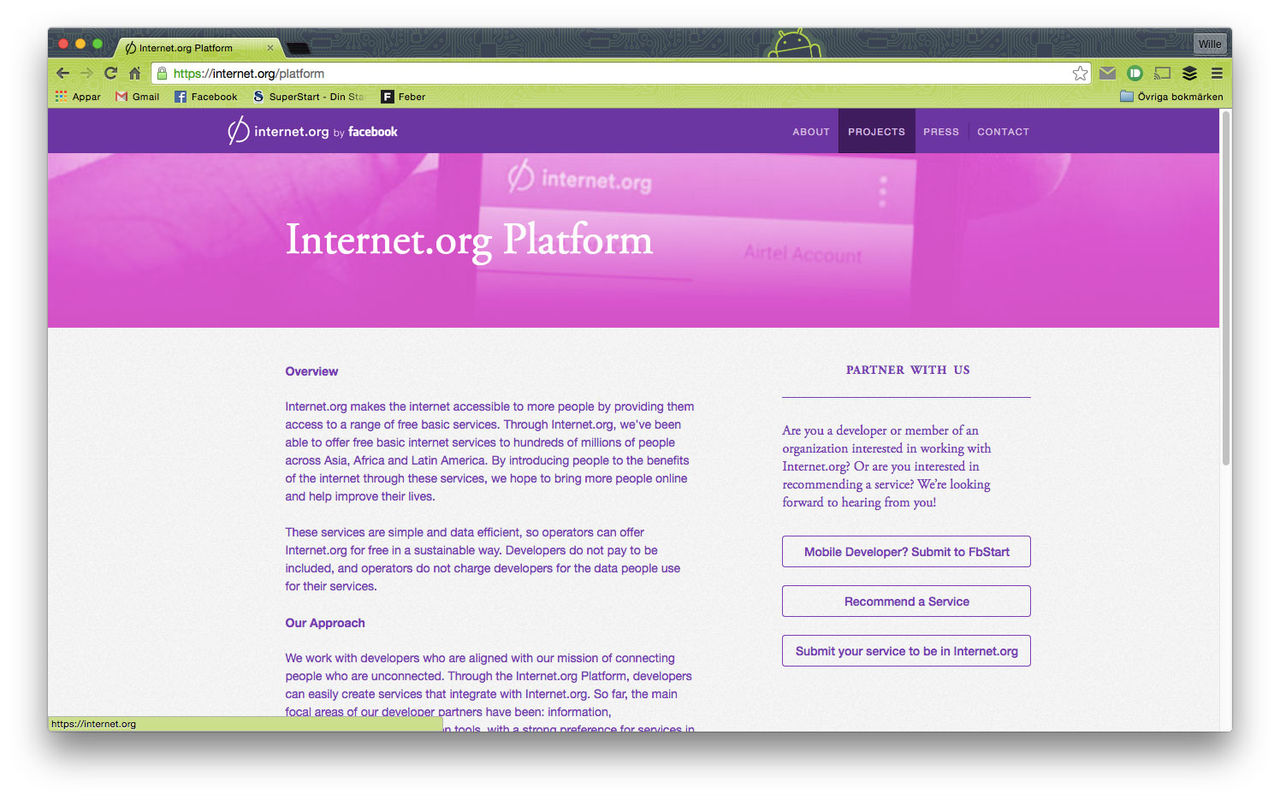Click the Recommend a Service button

point(906,601)
